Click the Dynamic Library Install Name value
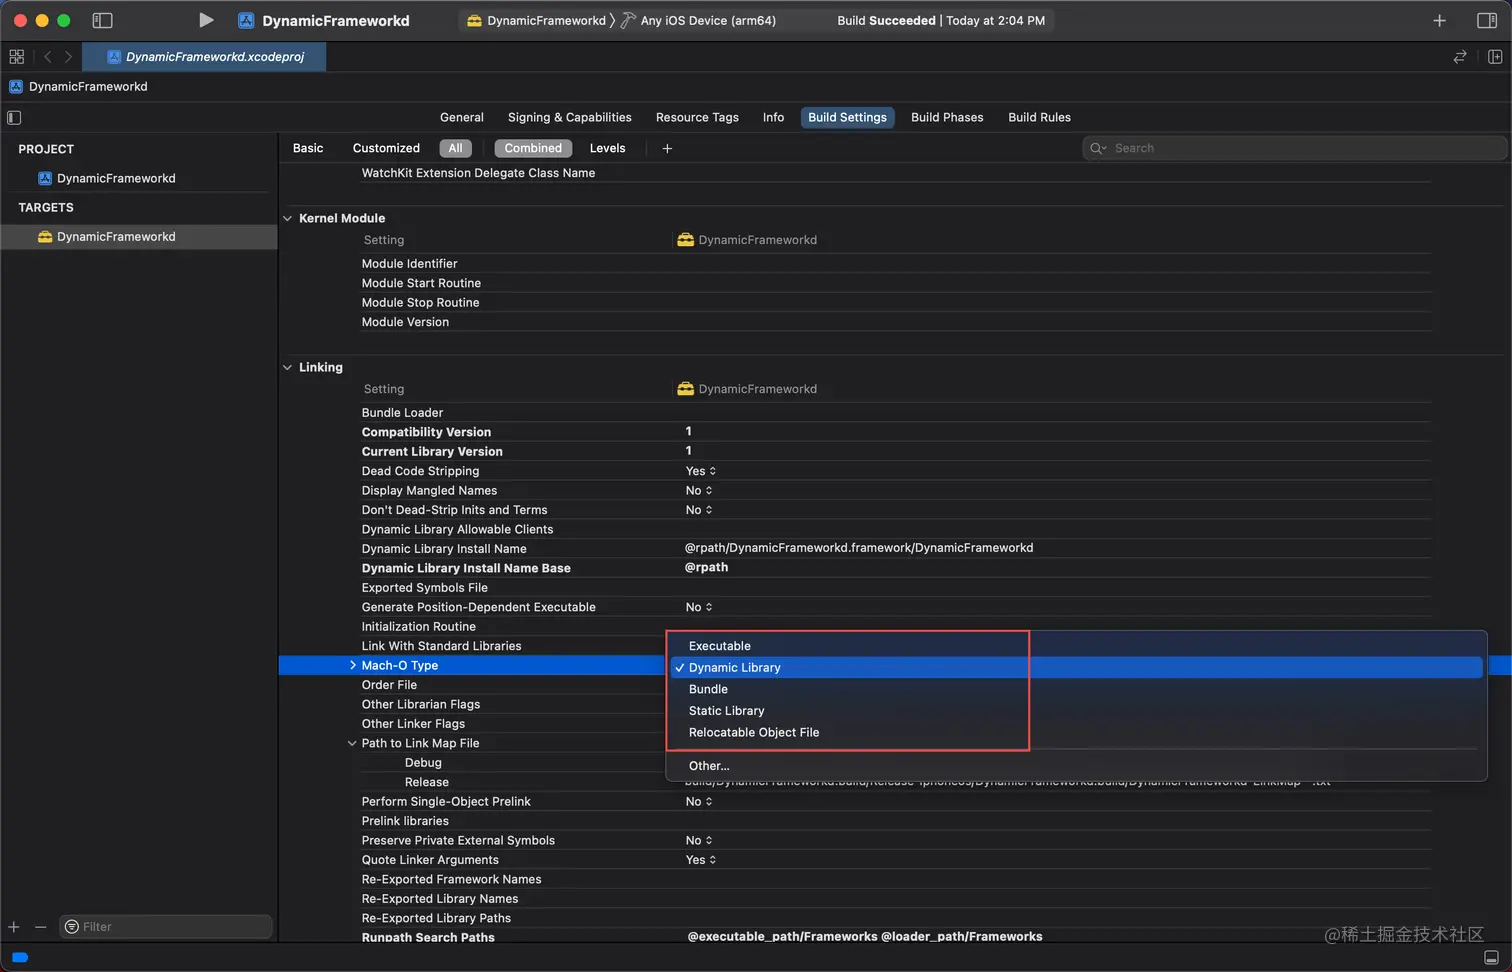 pyautogui.click(x=859, y=548)
